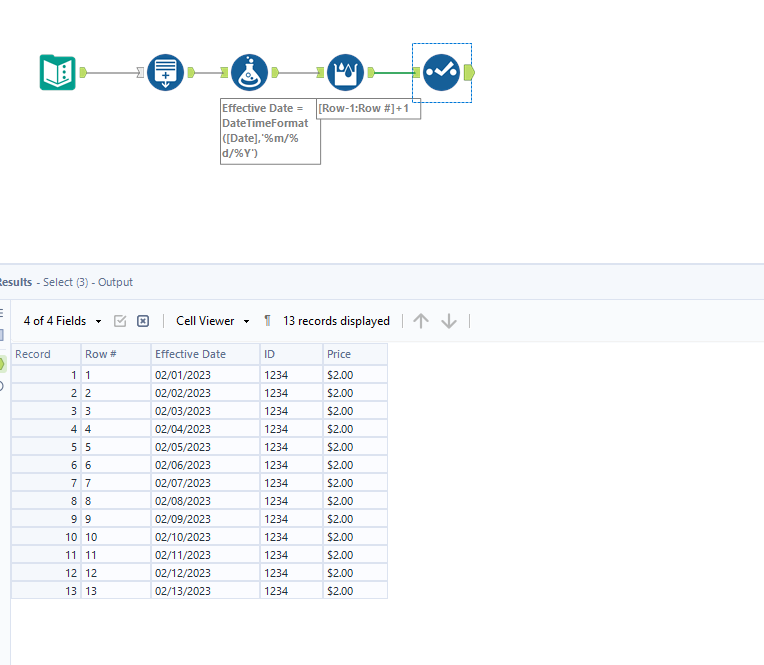The image size is (764, 665).
Task: Click the Generate Rows tool node
Action: 165,73
